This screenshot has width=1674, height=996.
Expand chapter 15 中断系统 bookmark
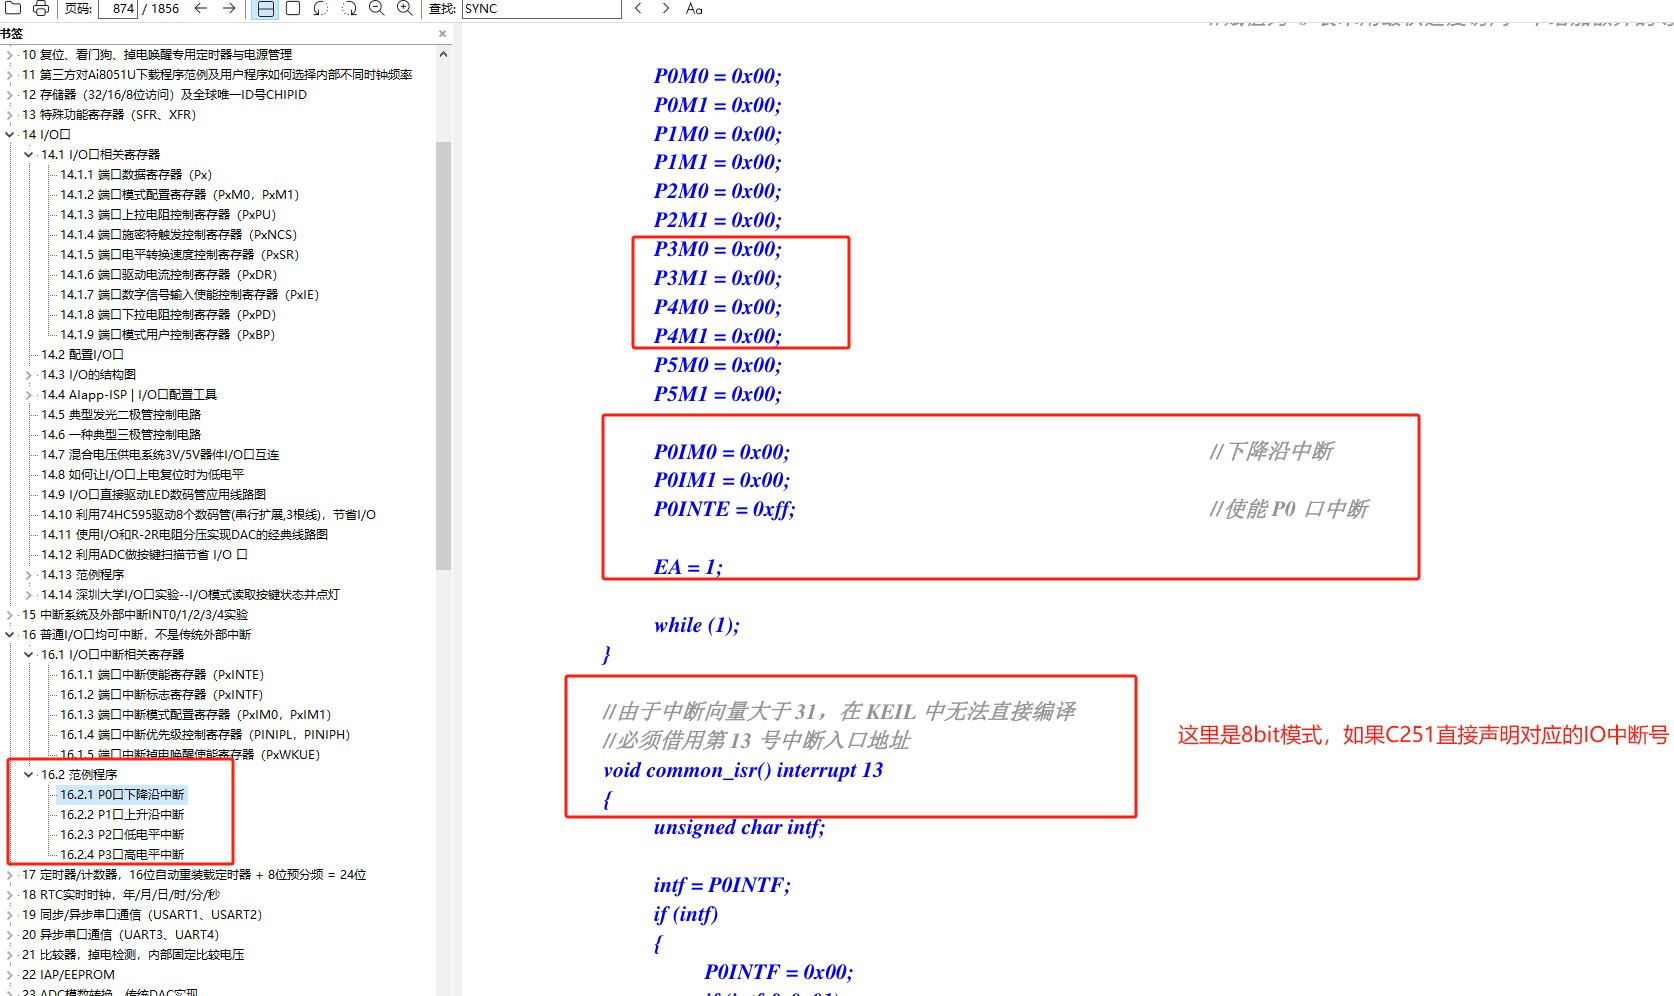[x=10, y=615]
